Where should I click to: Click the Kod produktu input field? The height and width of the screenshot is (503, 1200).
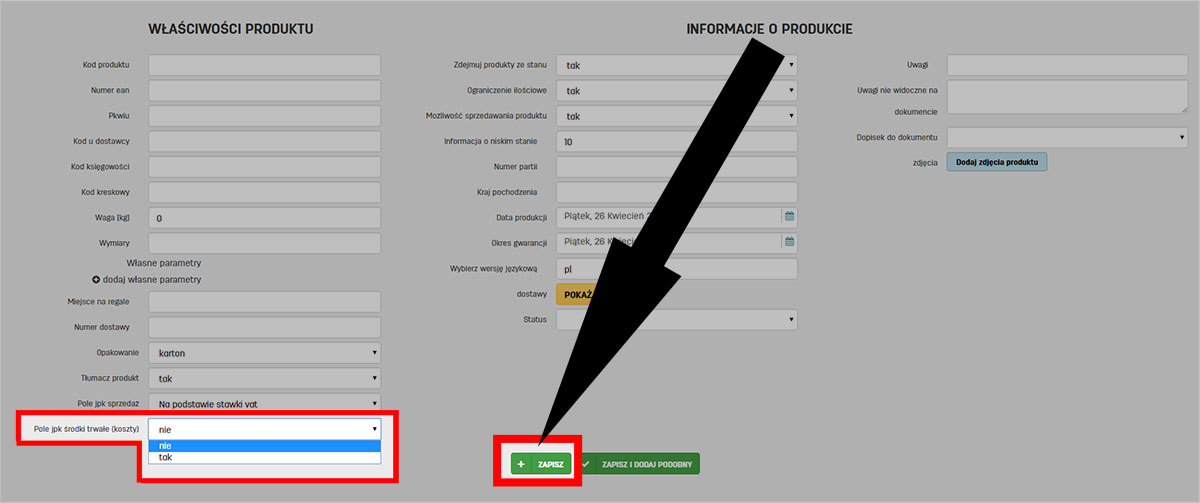(x=264, y=65)
